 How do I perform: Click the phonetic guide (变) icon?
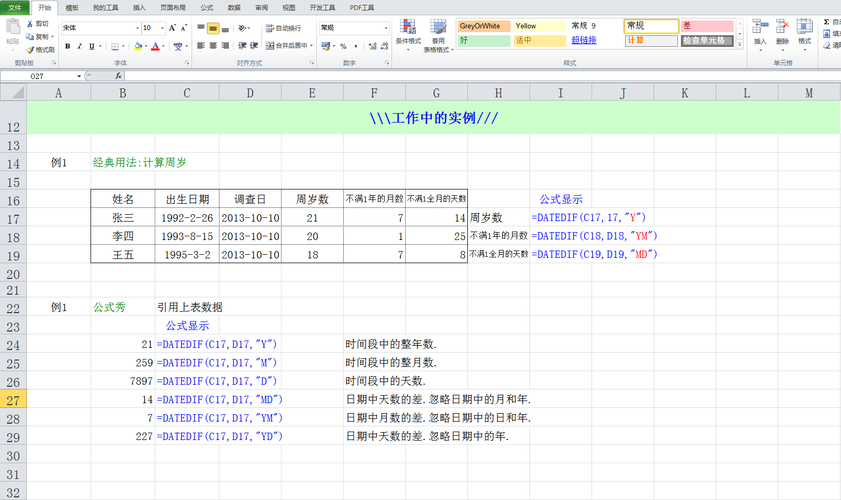[178, 47]
